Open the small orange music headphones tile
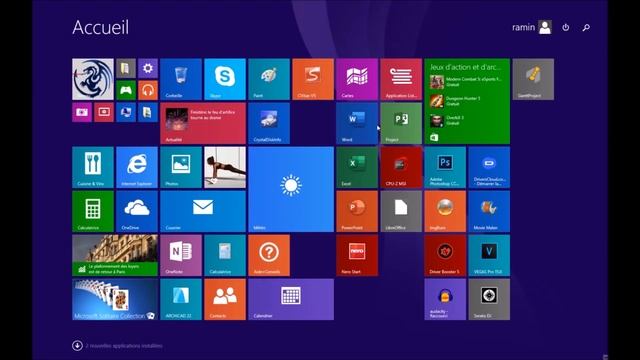 [x=148, y=90]
